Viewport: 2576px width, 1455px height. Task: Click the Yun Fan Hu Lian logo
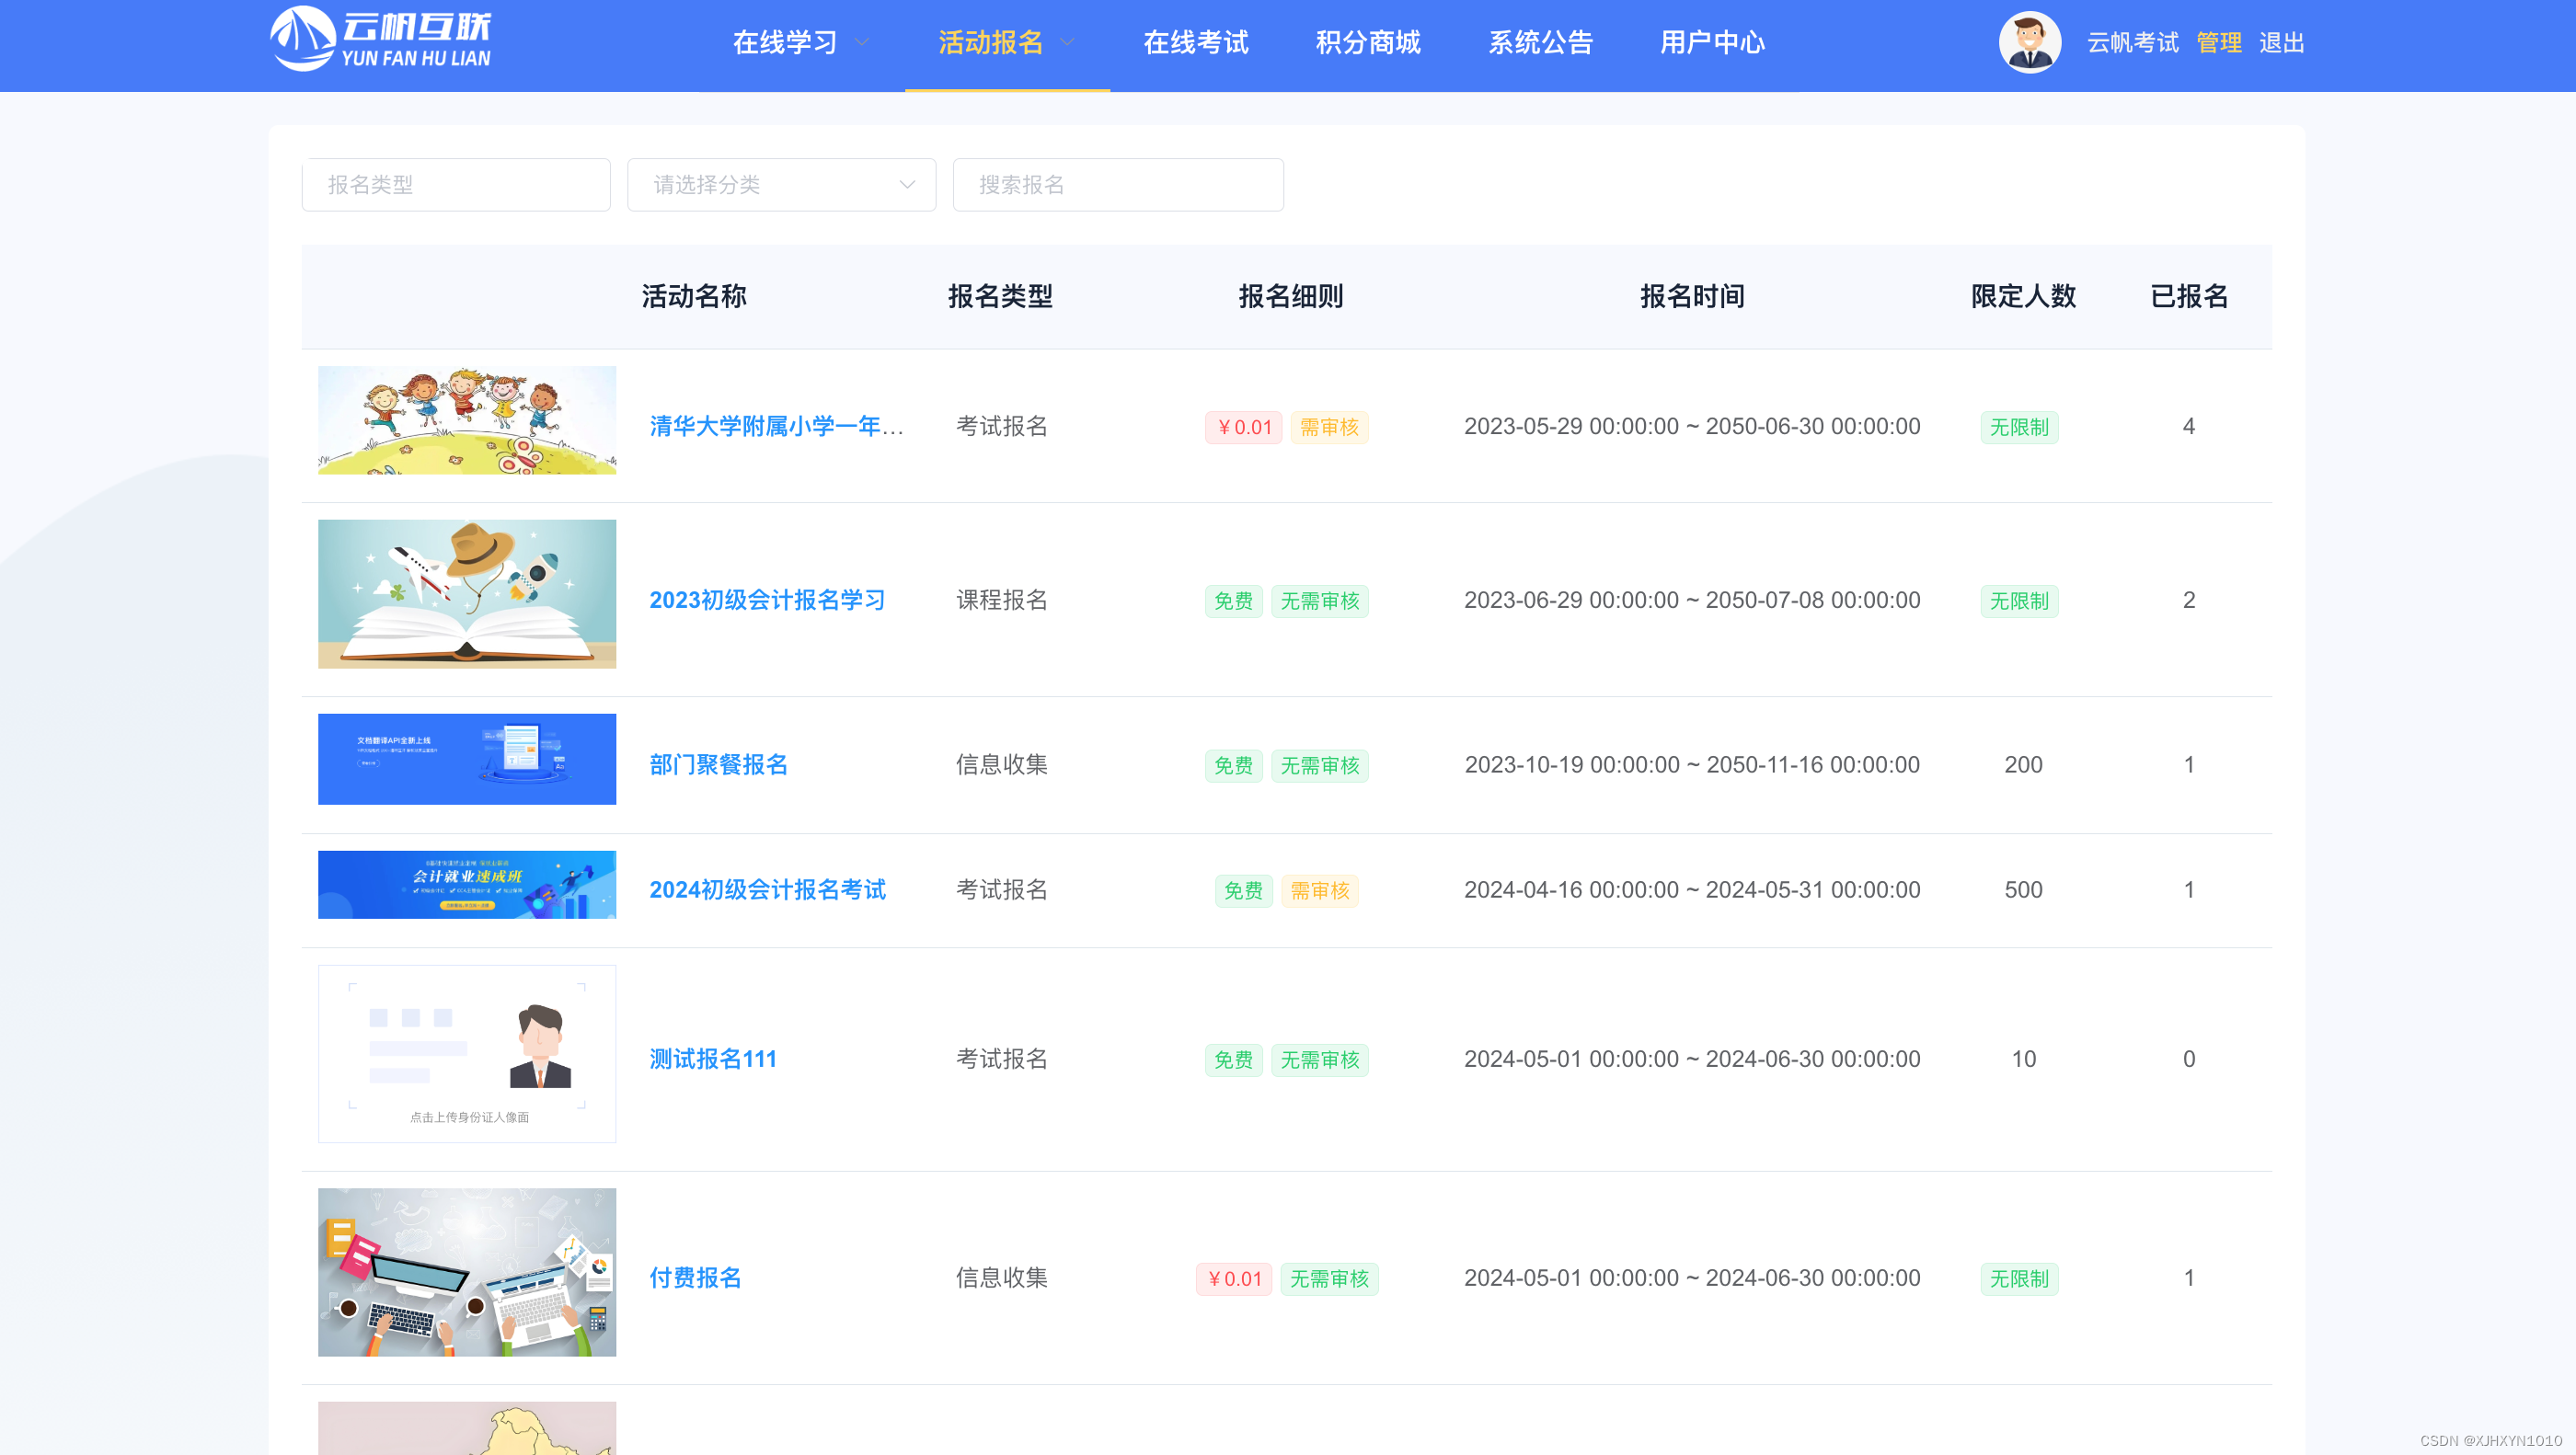(380, 40)
